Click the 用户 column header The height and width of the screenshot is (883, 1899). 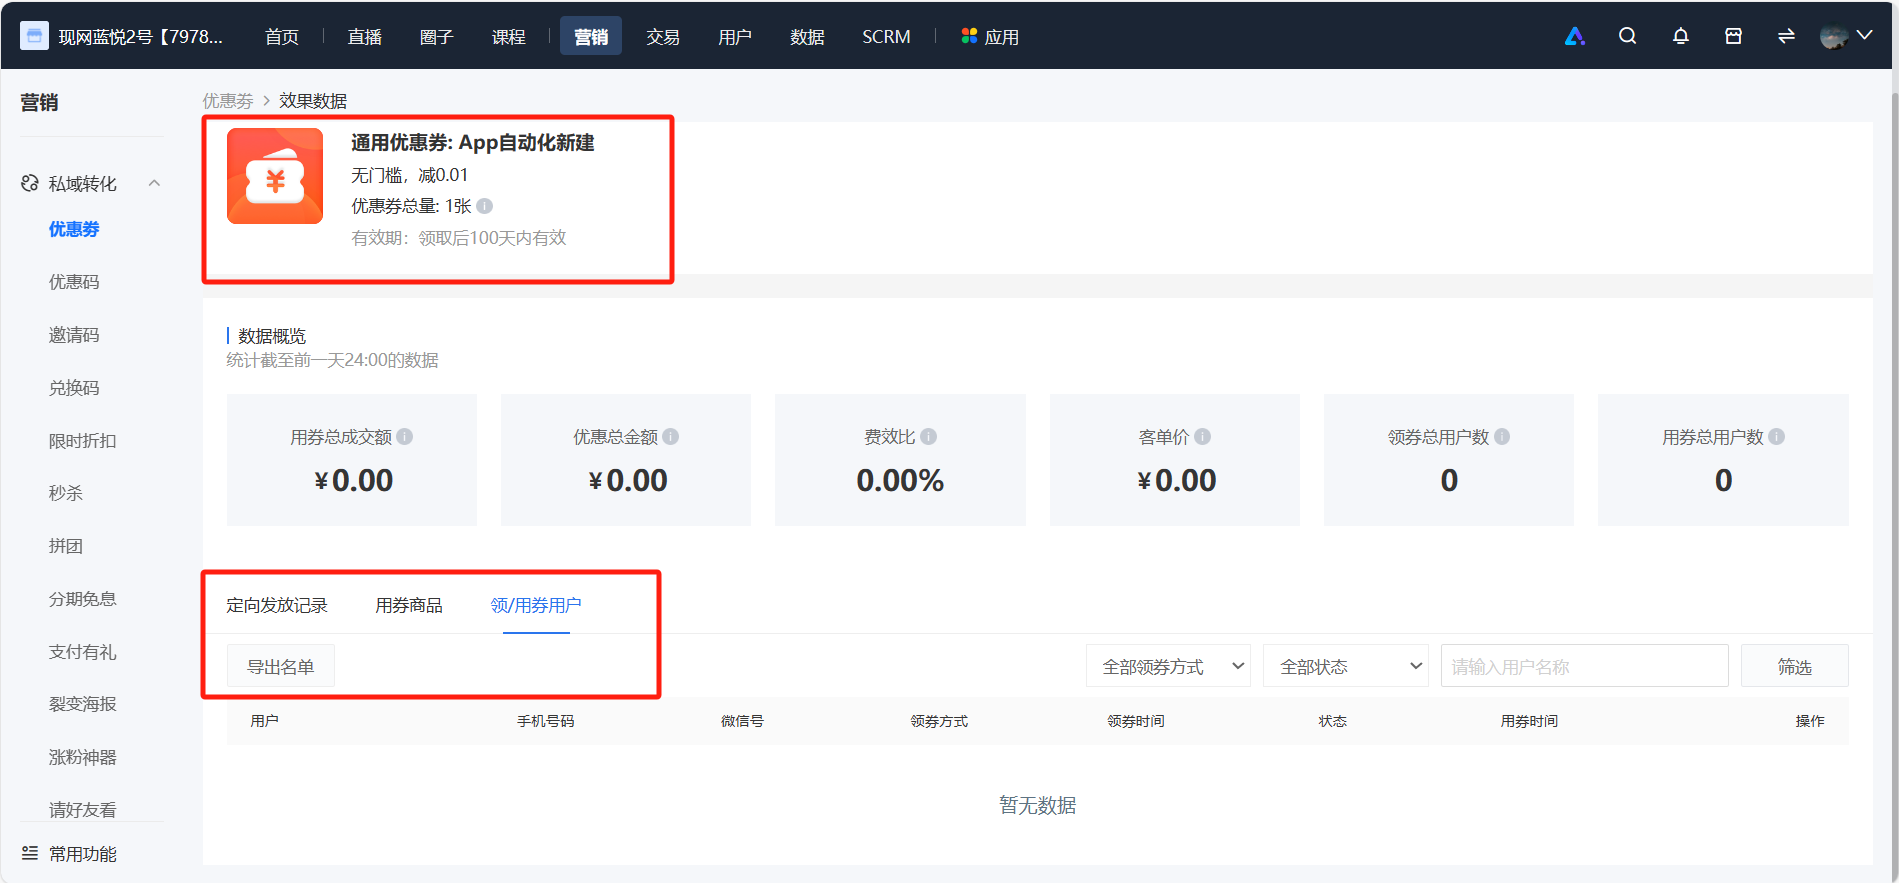[264, 721]
